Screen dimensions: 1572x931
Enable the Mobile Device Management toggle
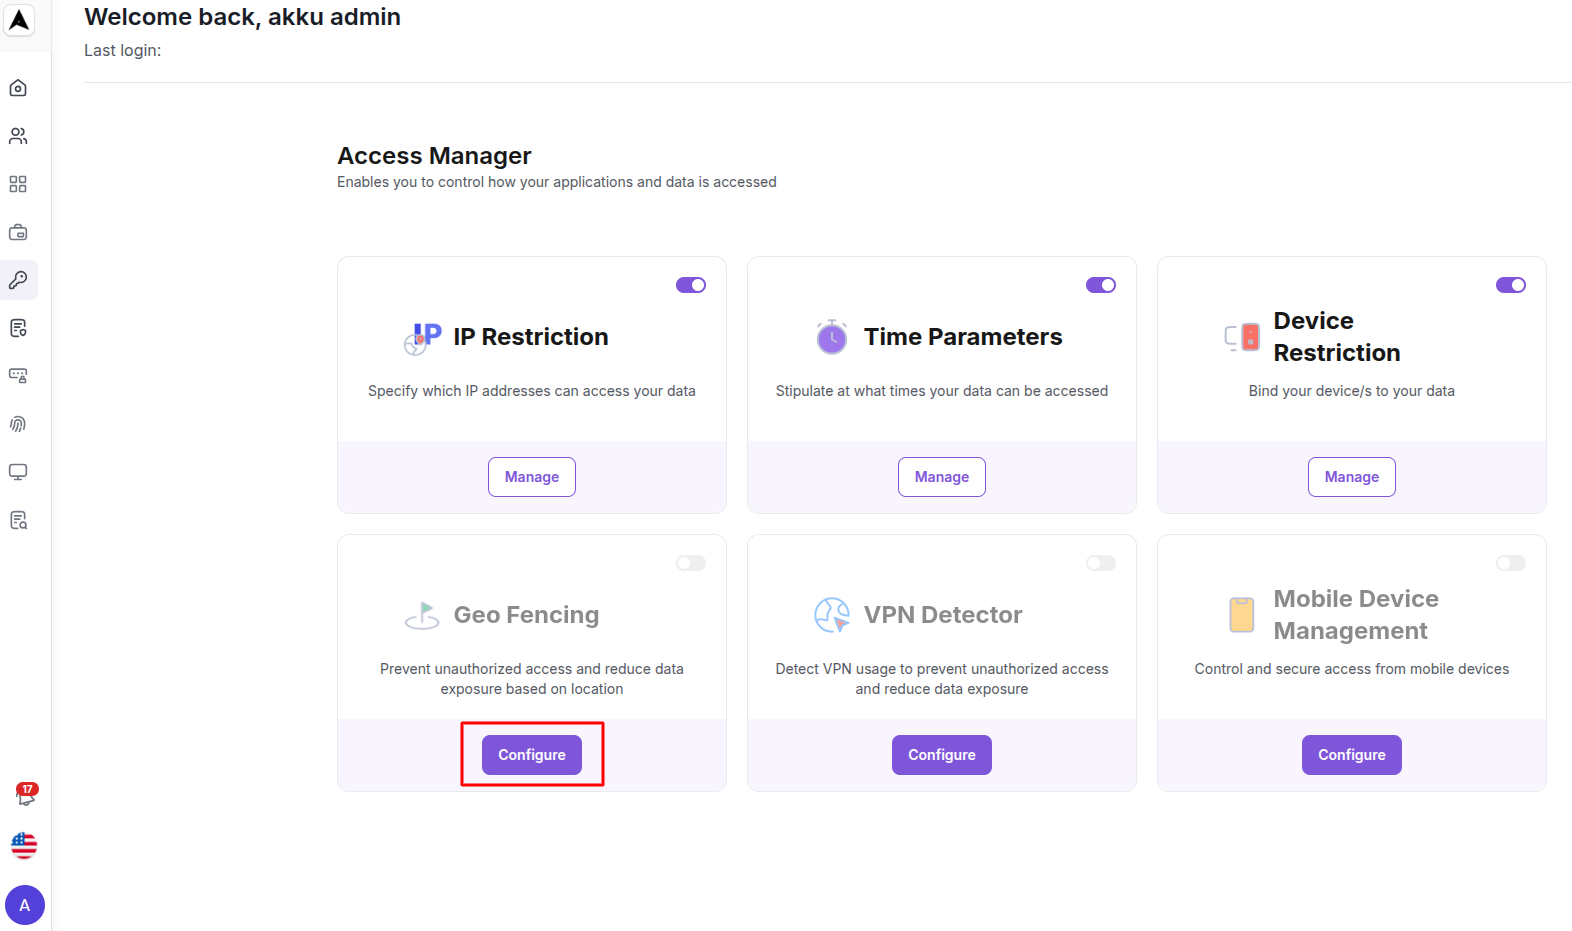click(1511, 563)
